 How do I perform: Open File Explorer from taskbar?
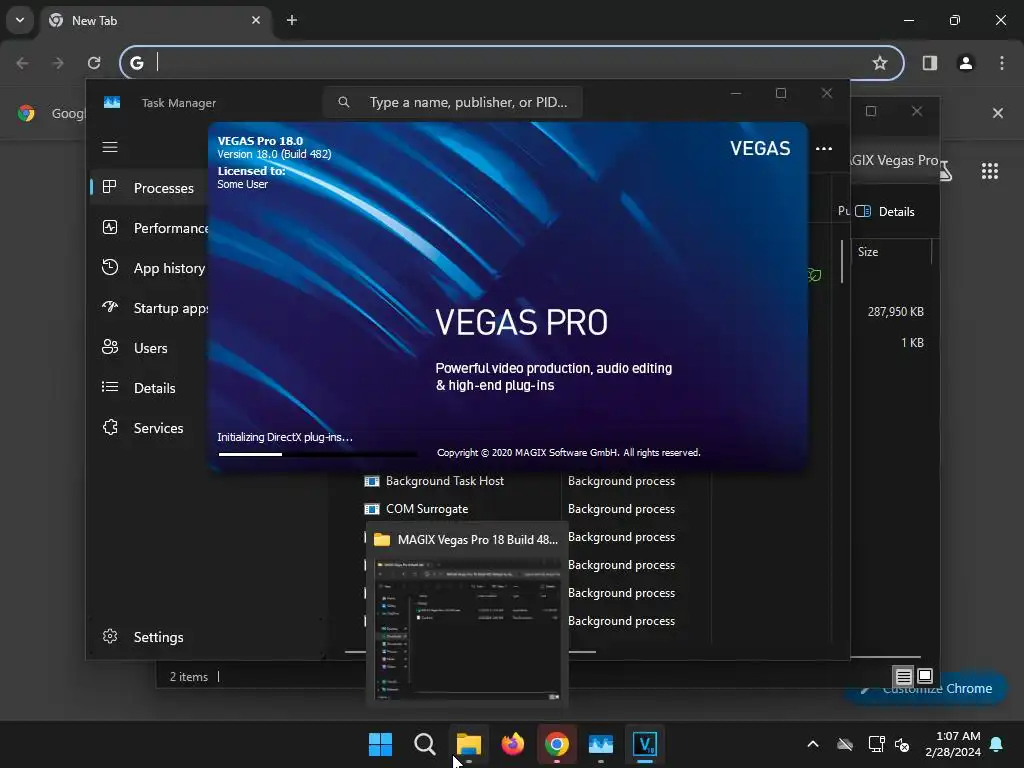[469, 744]
